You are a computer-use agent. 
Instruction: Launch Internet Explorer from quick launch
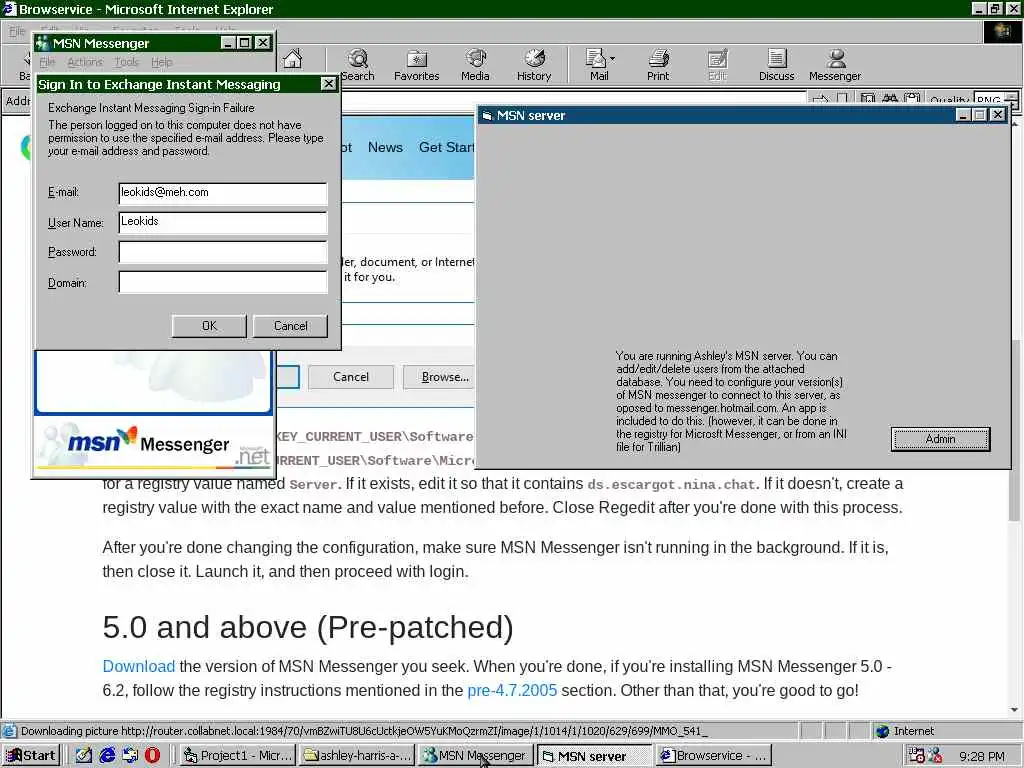pyautogui.click(x=107, y=756)
